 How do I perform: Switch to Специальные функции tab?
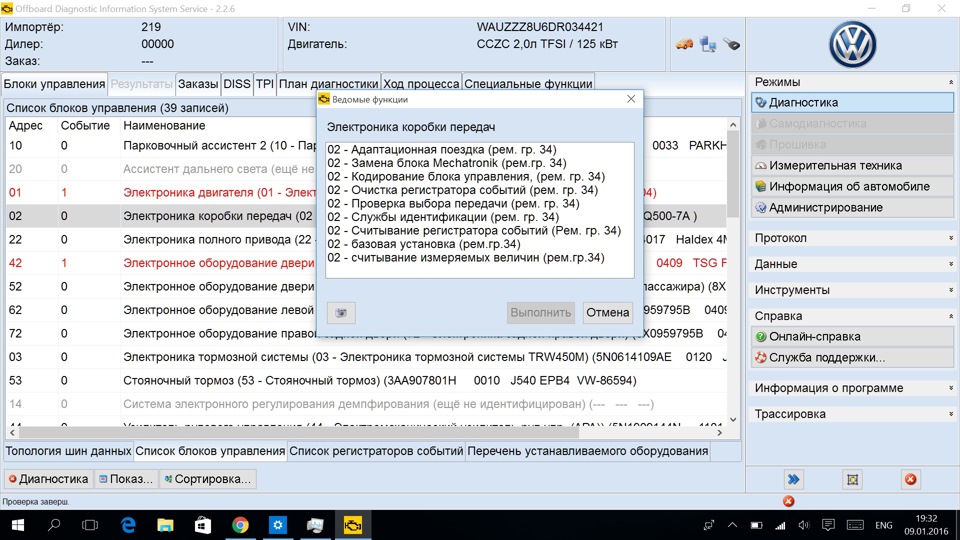click(528, 84)
